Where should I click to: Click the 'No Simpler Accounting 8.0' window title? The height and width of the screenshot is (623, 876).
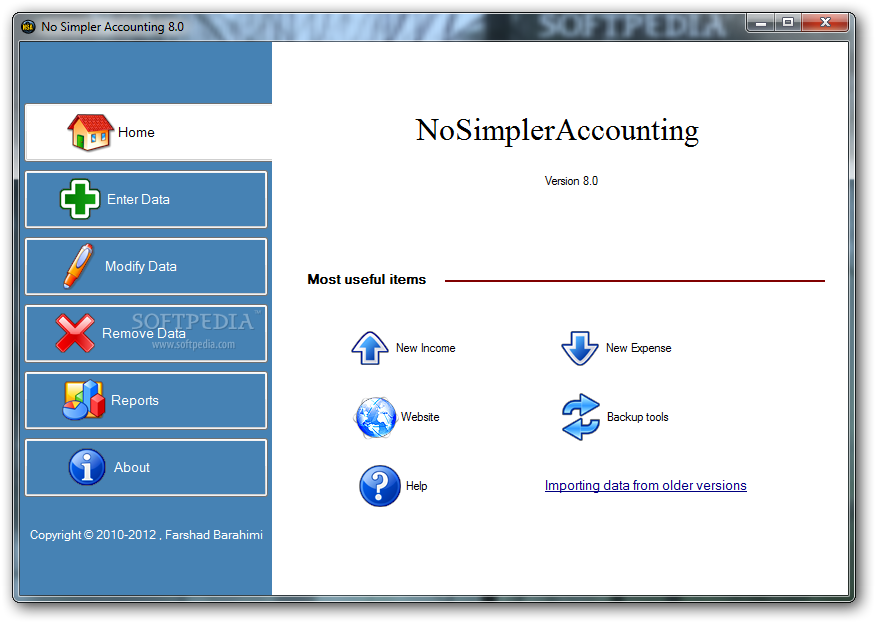112,27
